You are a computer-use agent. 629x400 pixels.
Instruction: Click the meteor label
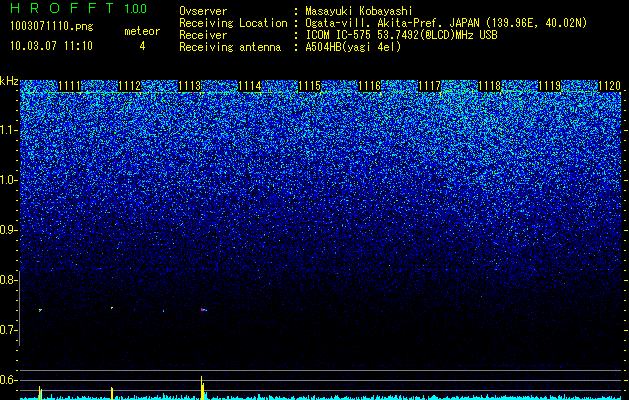(142, 31)
